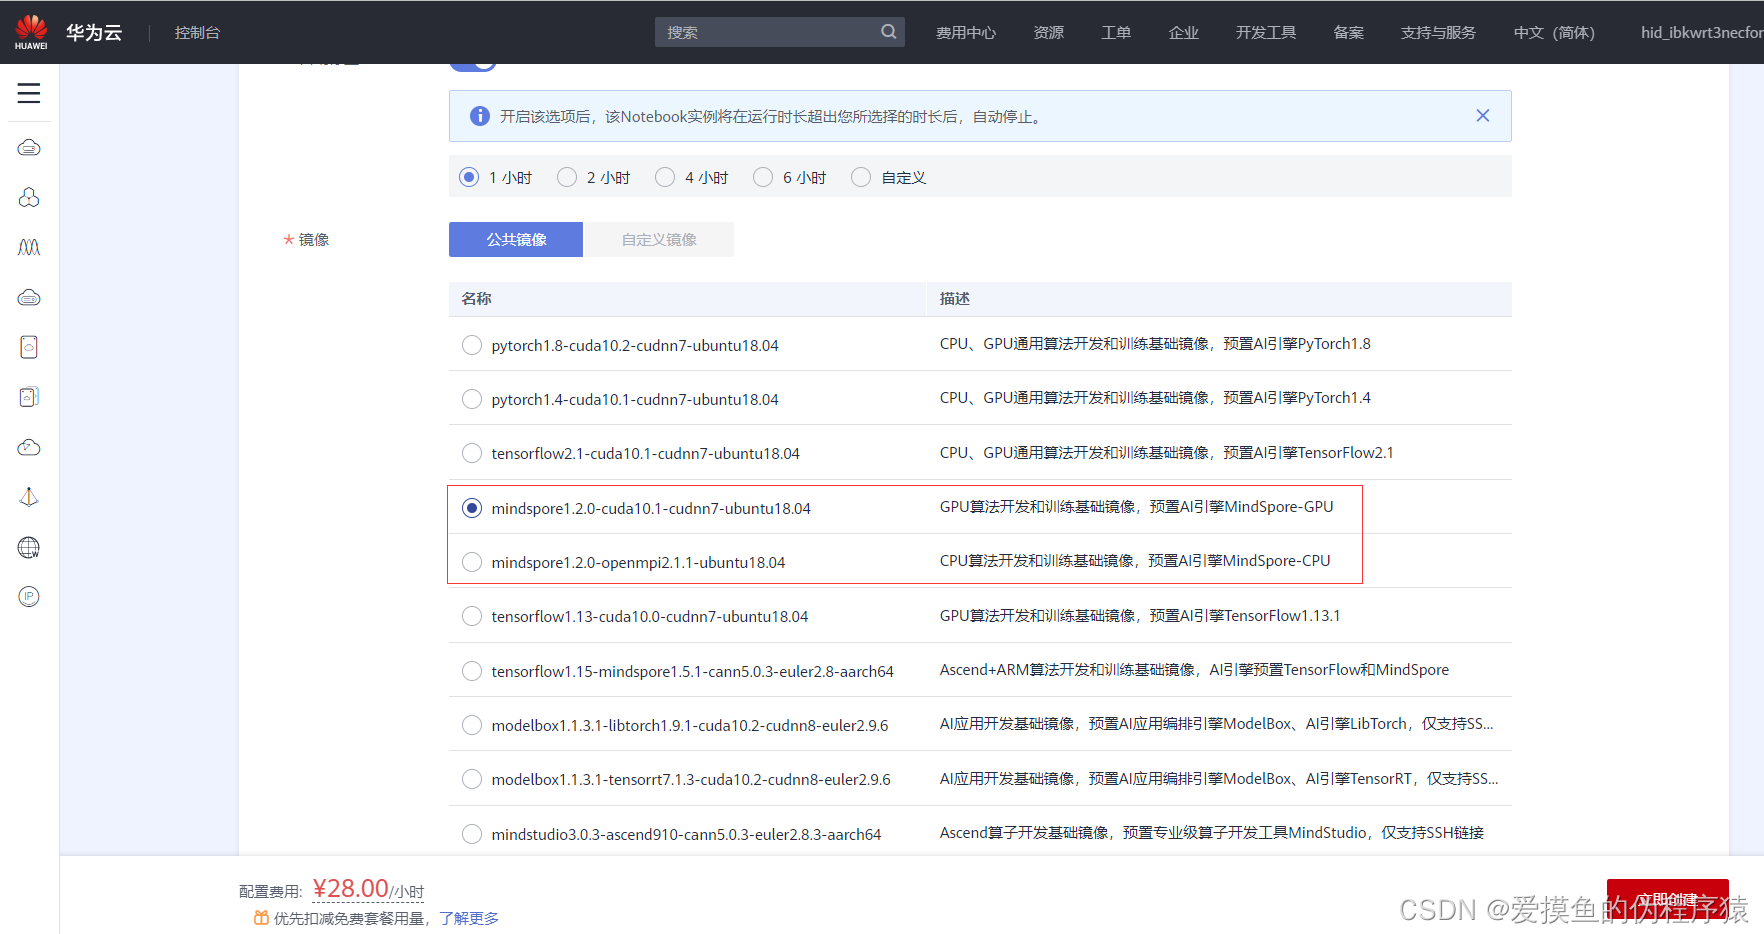
Task: Open the three-hexagon cluster sidebar icon
Action: coord(29,197)
